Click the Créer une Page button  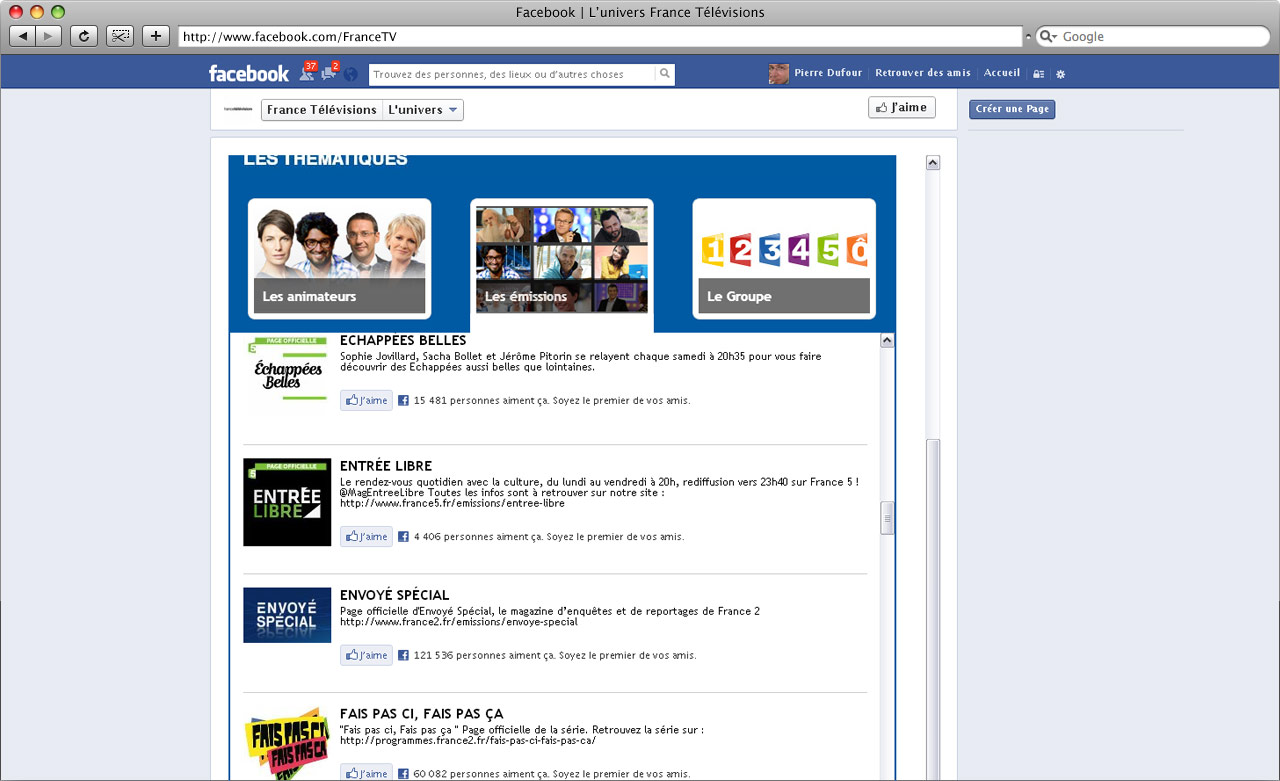pos(1012,109)
